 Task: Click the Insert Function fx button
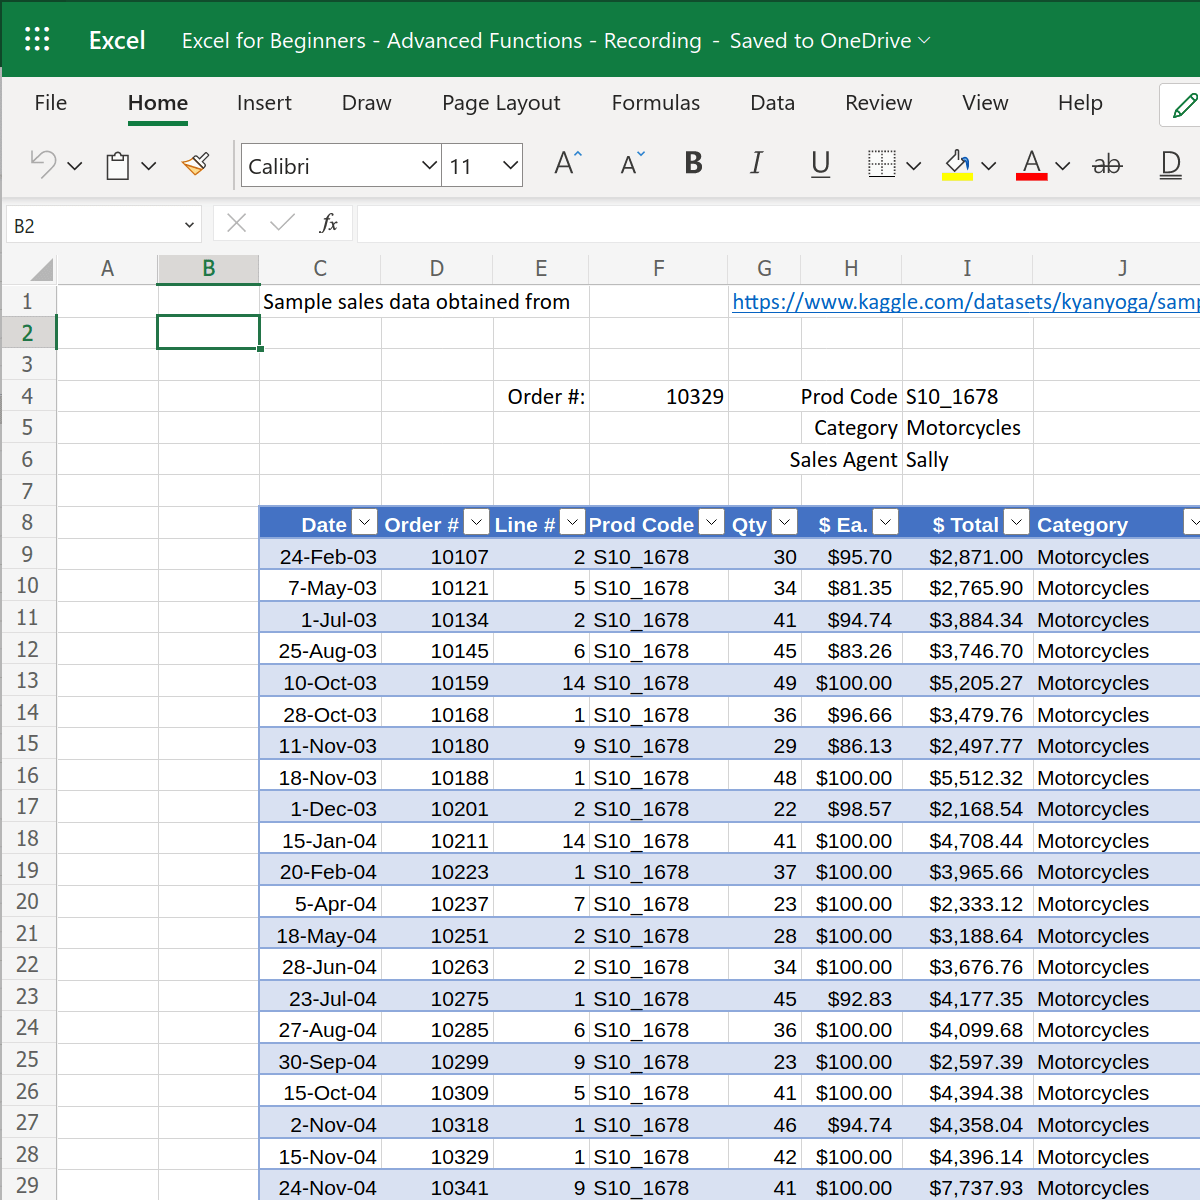[328, 223]
